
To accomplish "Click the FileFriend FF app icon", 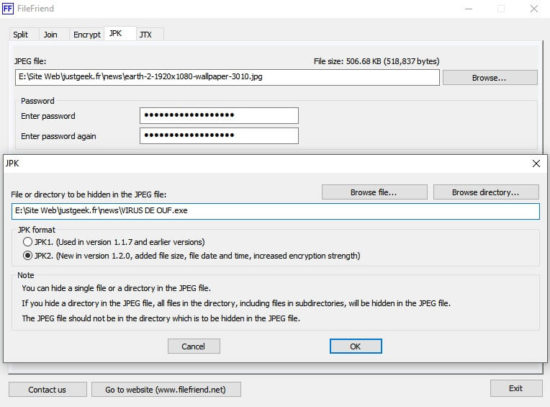I will (8, 8).
